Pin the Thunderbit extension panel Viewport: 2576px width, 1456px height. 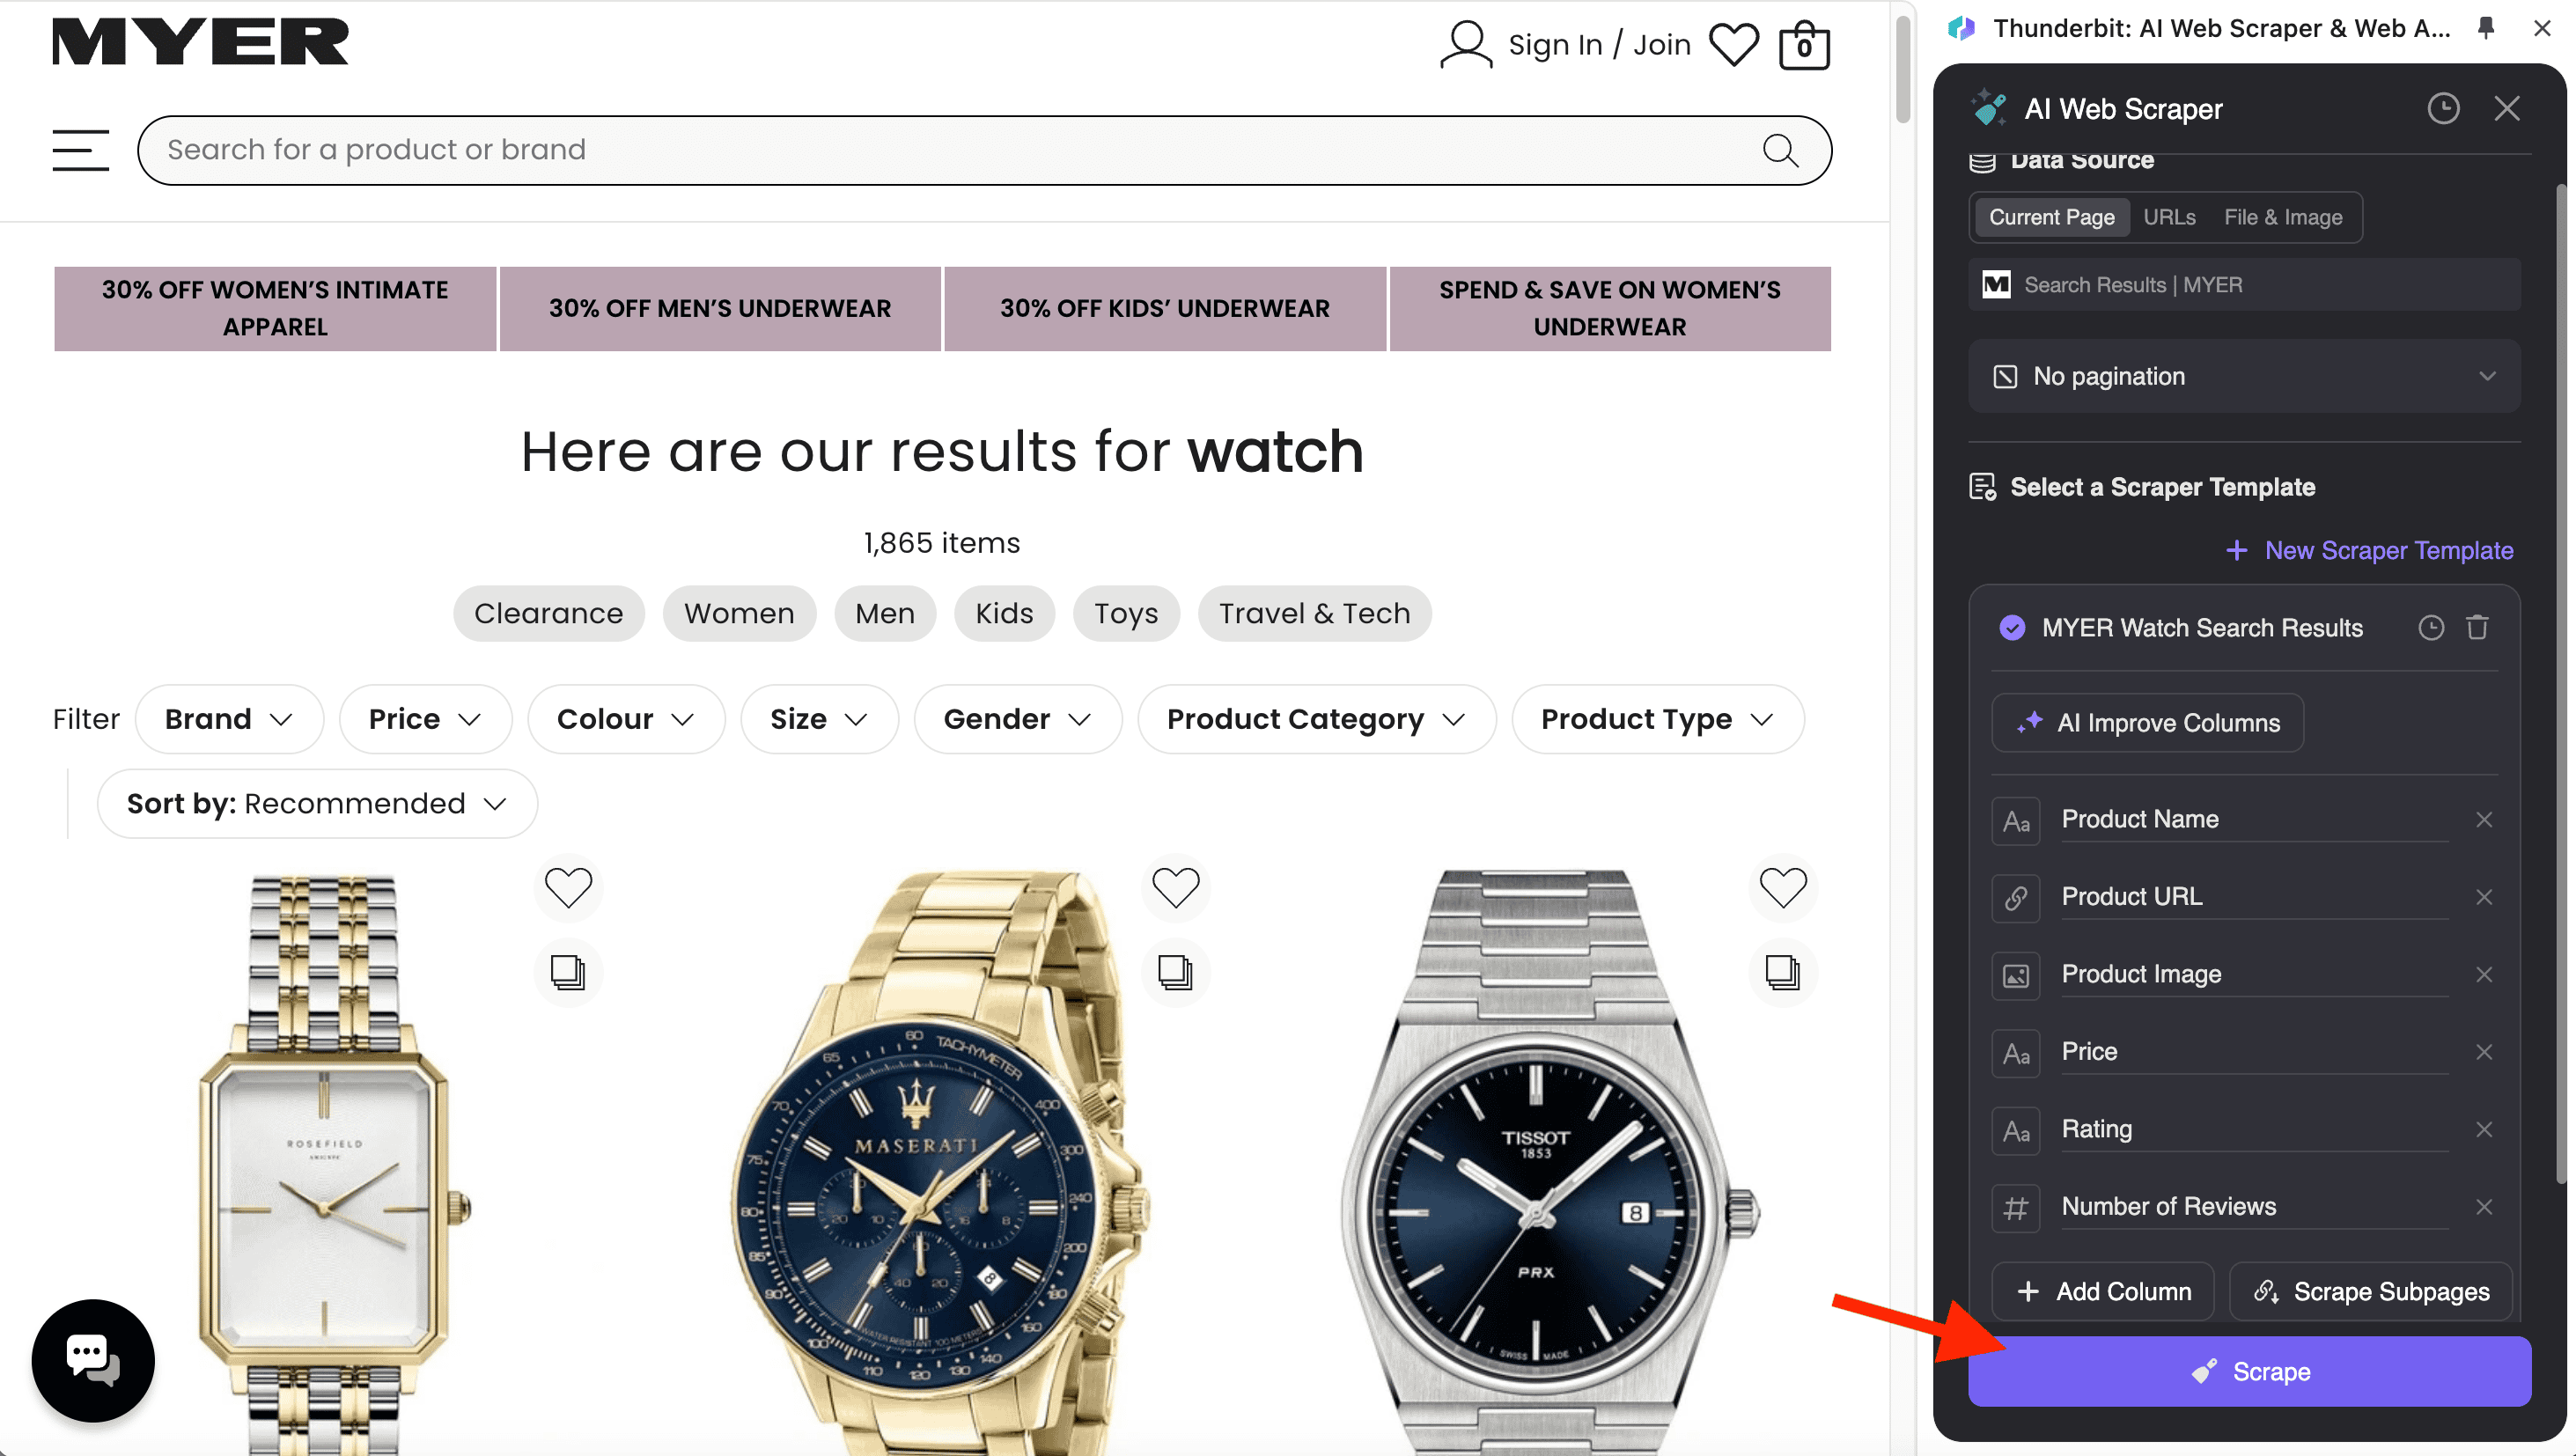(2485, 28)
